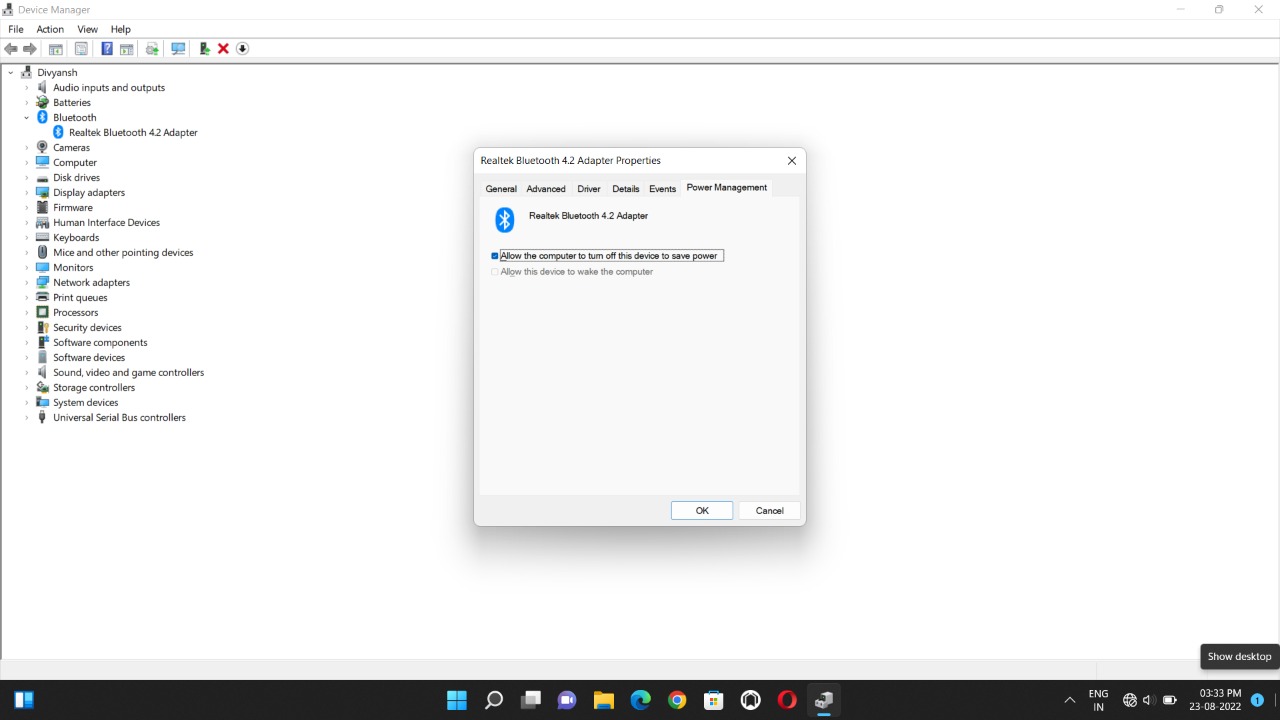Select the Storage controllers category icon
Screen dimensions: 1280x720
click(x=42, y=387)
